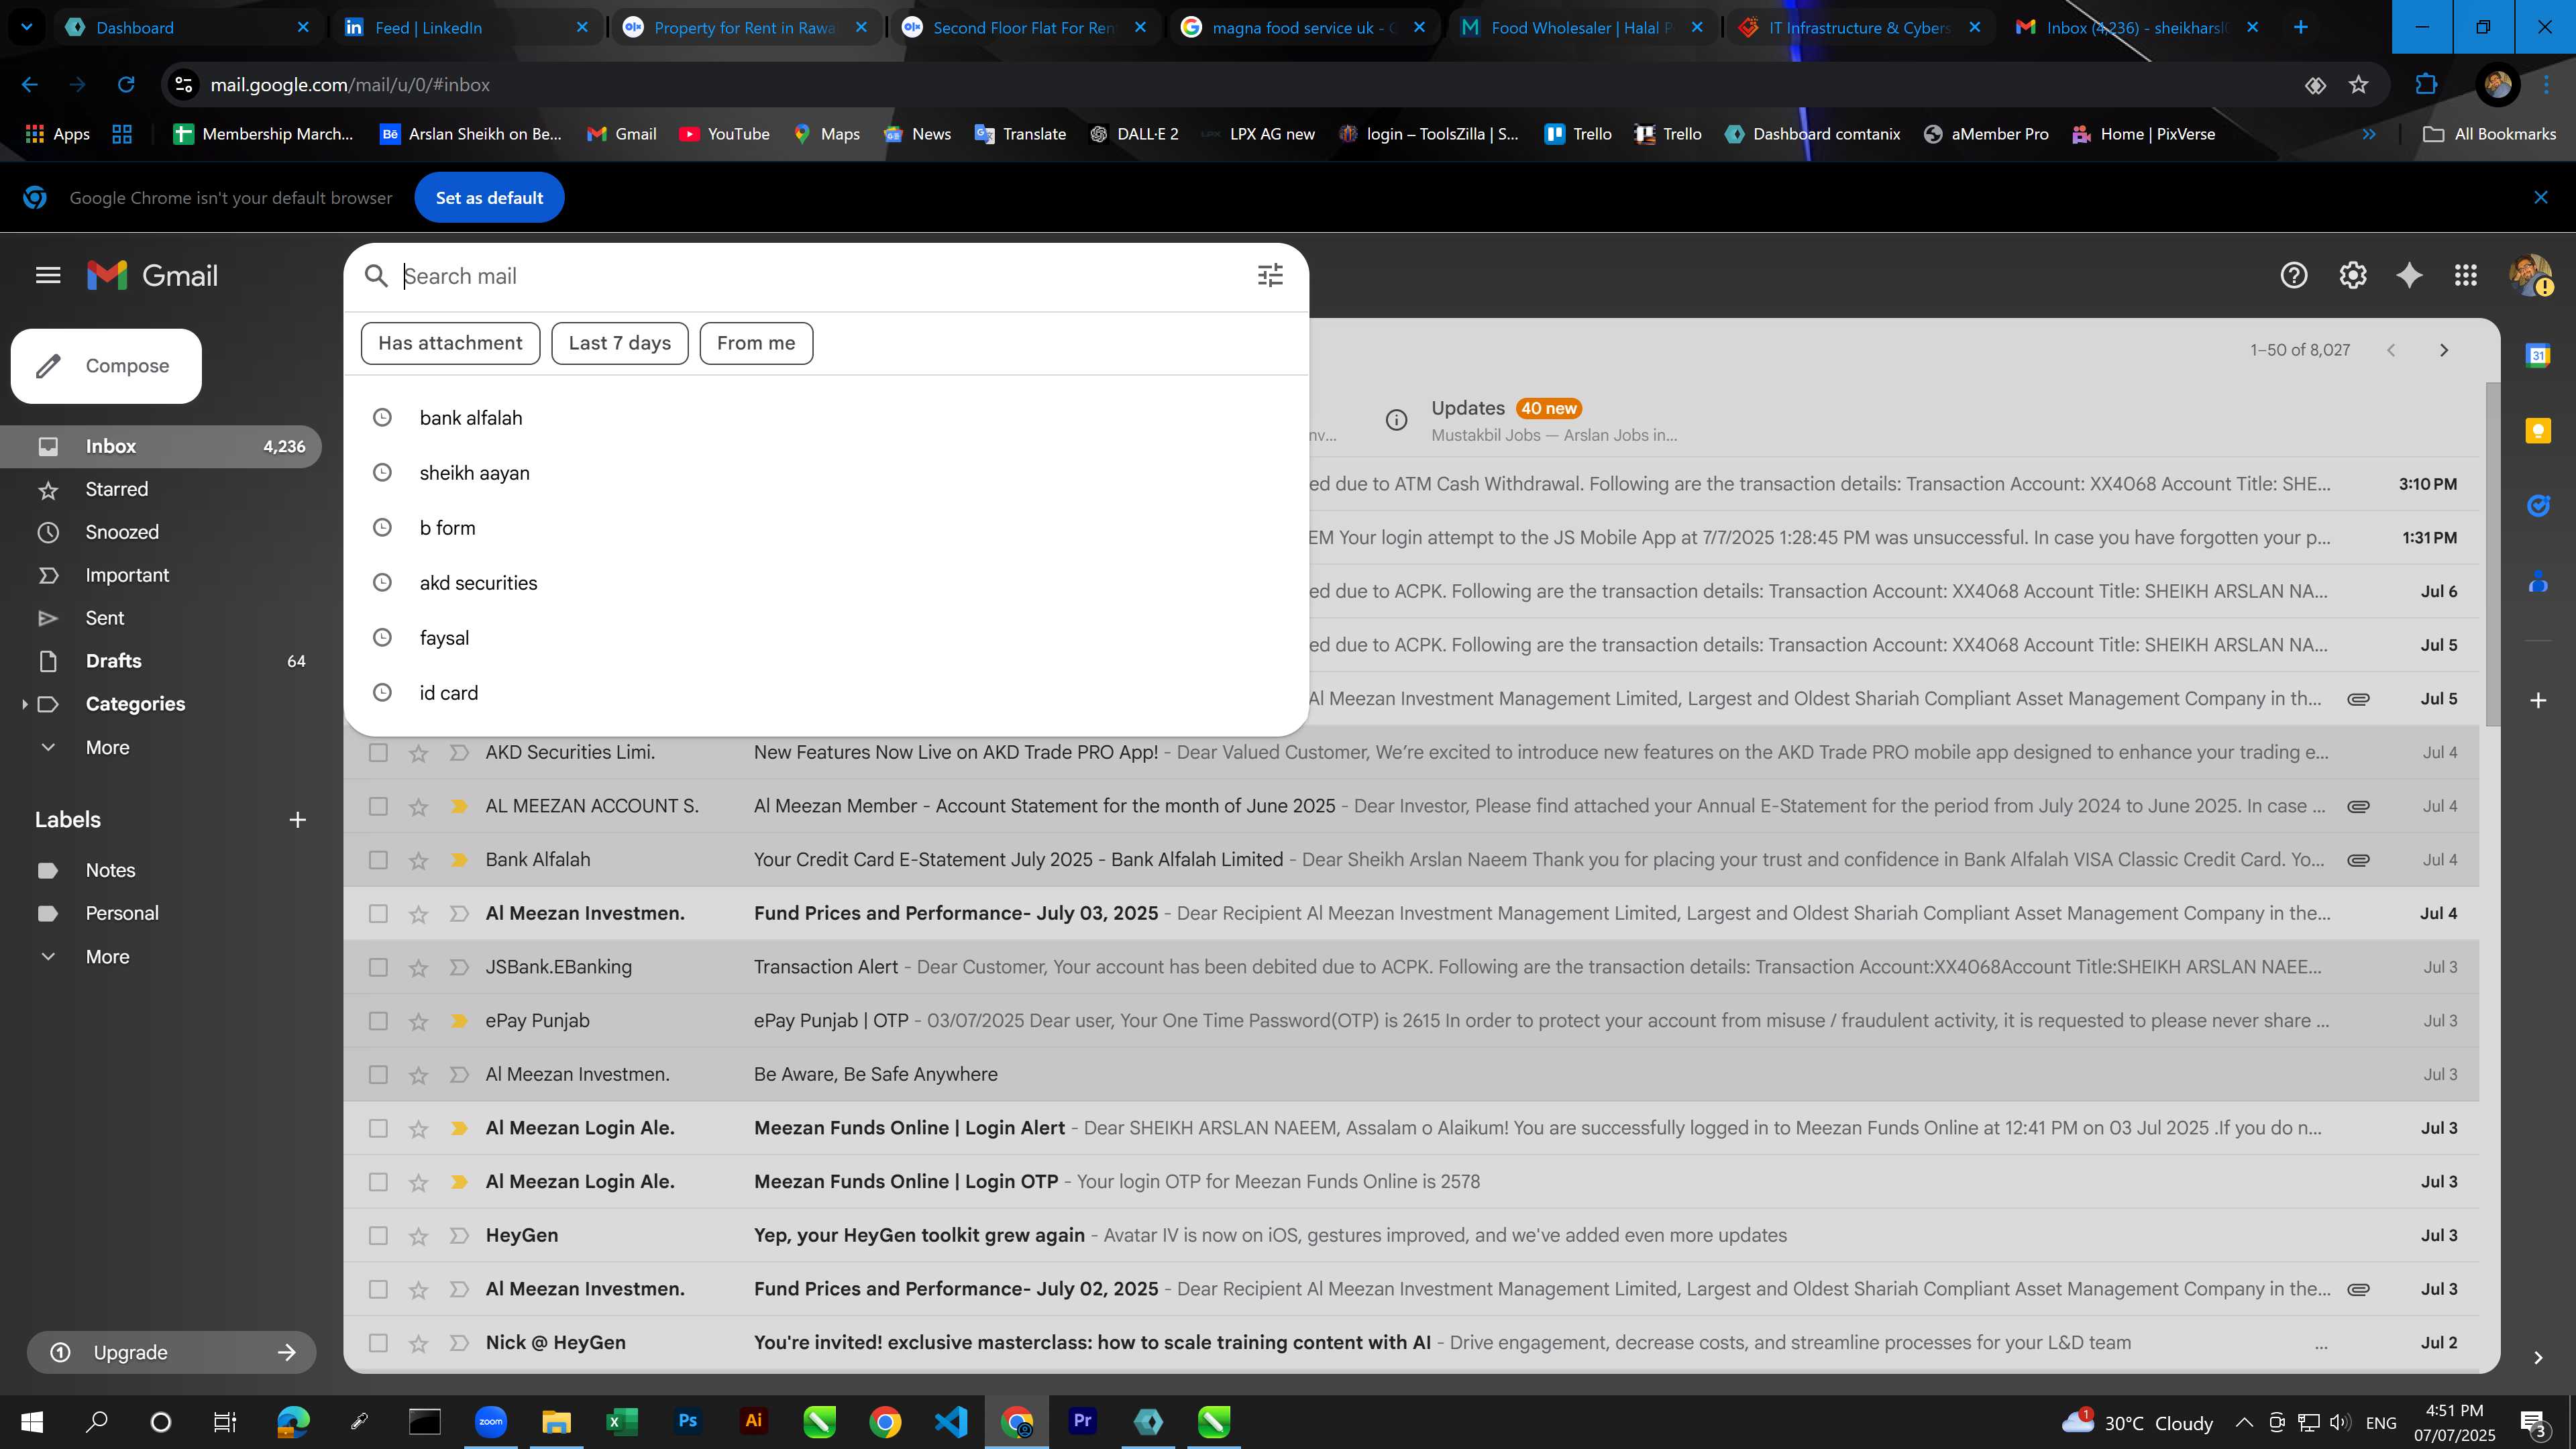Go to the Sent folder
Screen dimensions: 2576x1449
[105, 618]
